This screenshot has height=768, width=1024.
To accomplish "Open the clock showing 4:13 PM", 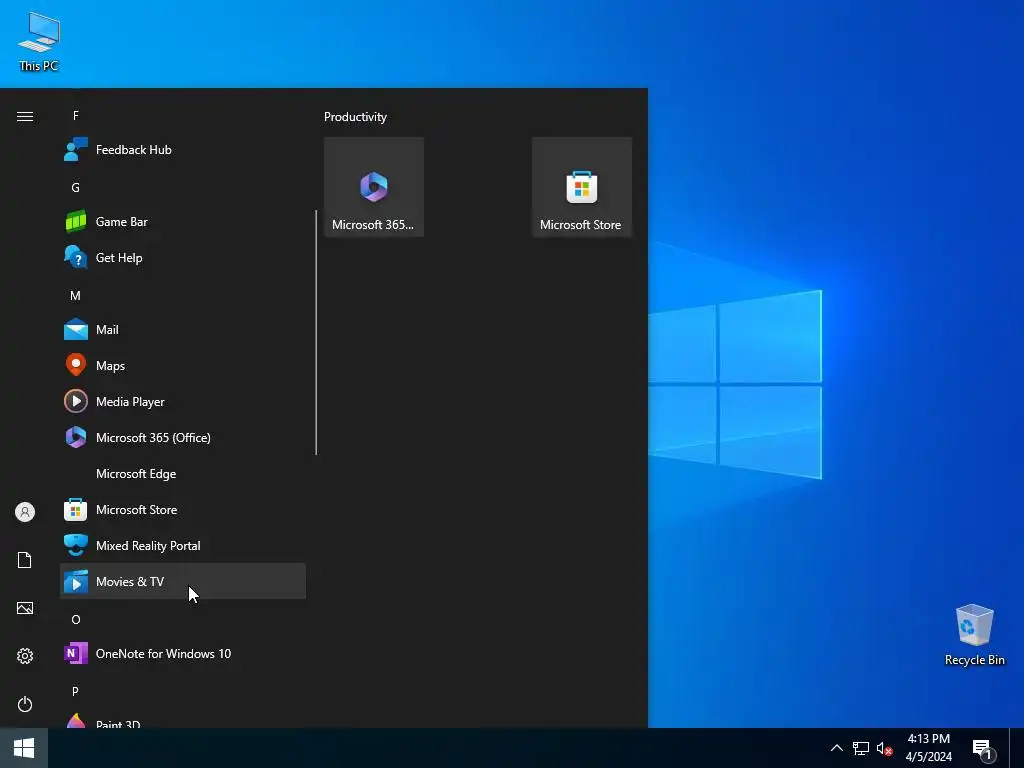I will coord(929,748).
